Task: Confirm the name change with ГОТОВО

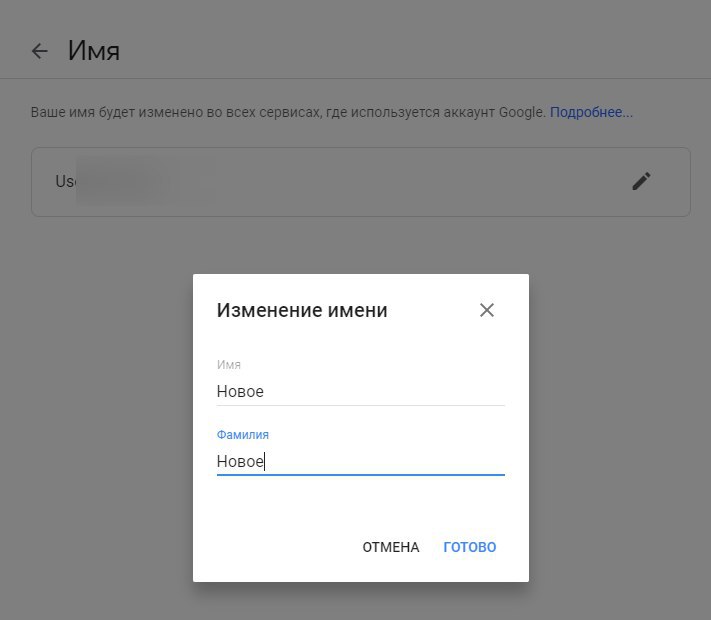Action: tap(469, 547)
